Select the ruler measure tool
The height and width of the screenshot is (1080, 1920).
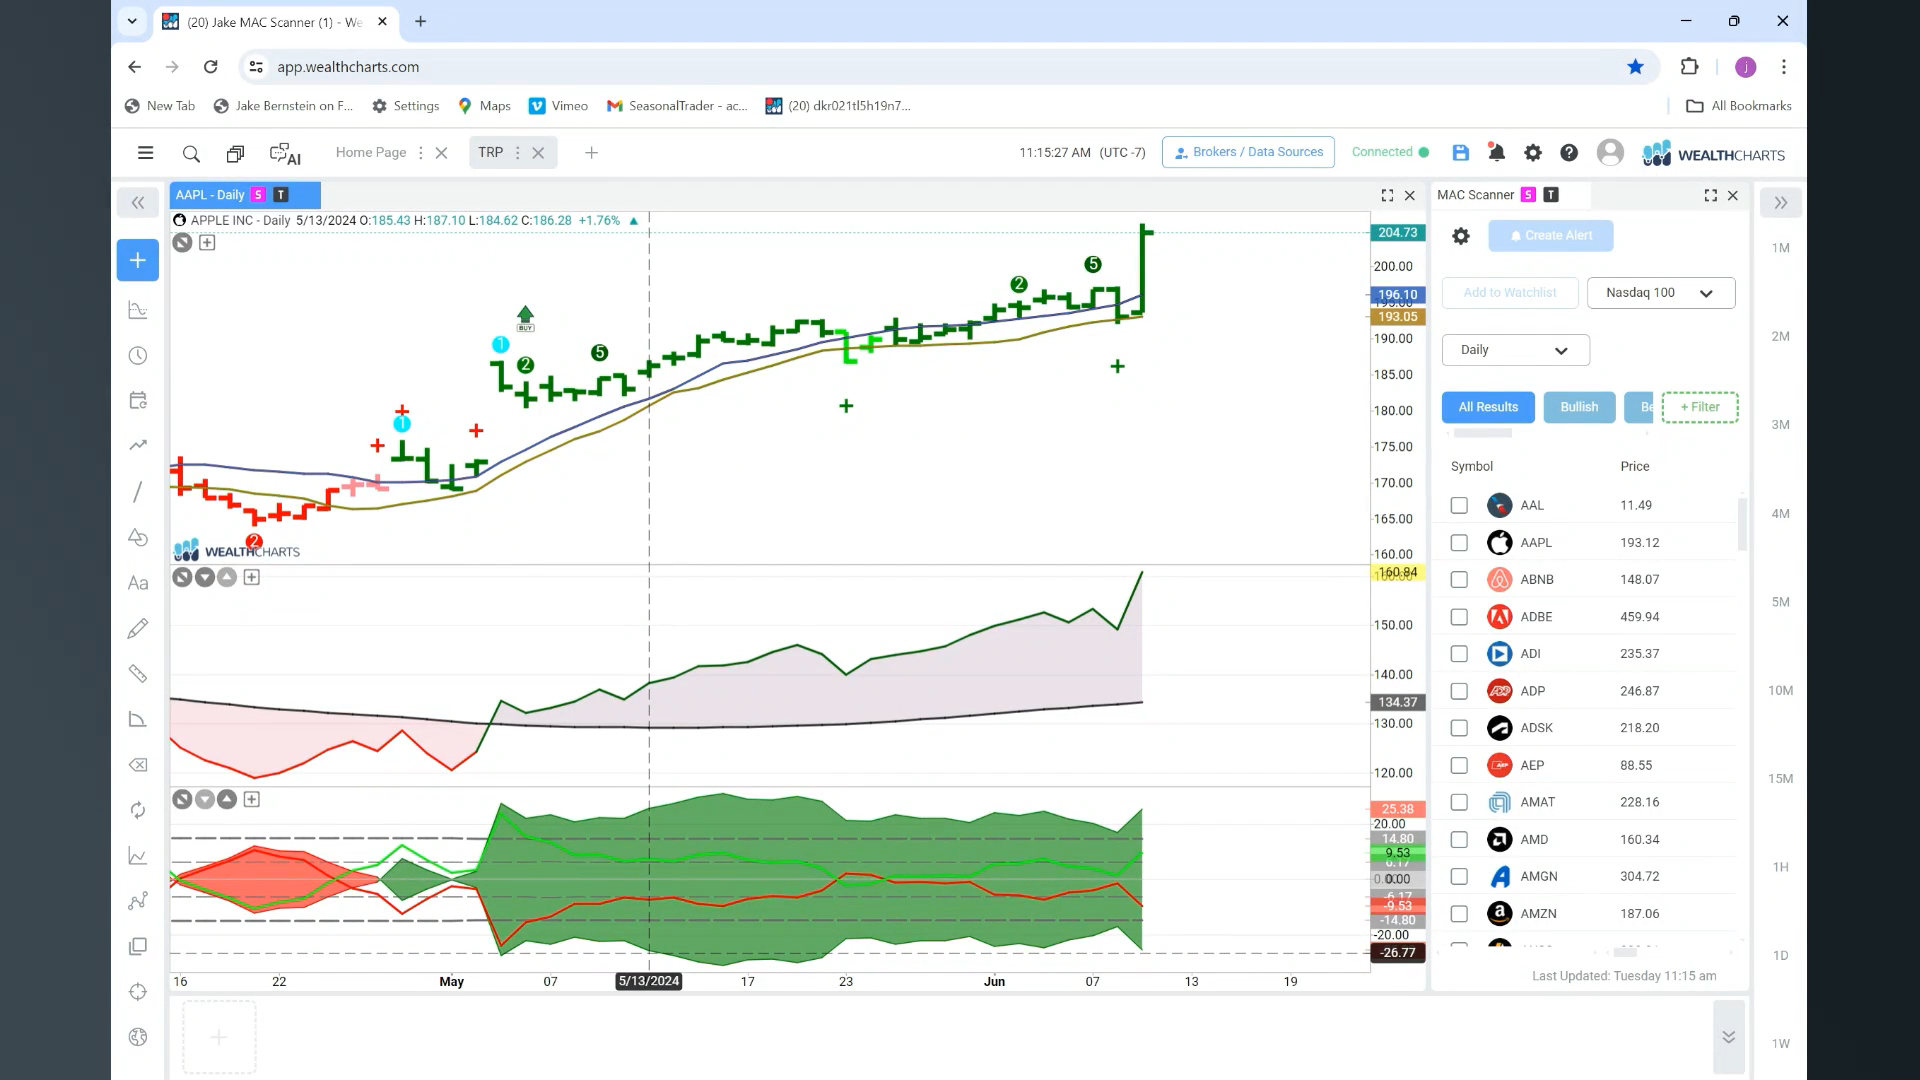pos(138,674)
